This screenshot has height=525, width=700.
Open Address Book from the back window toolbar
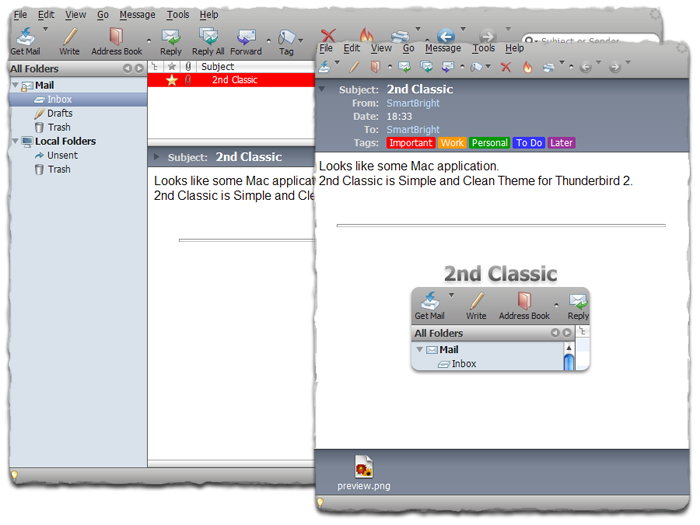(x=117, y=42)
